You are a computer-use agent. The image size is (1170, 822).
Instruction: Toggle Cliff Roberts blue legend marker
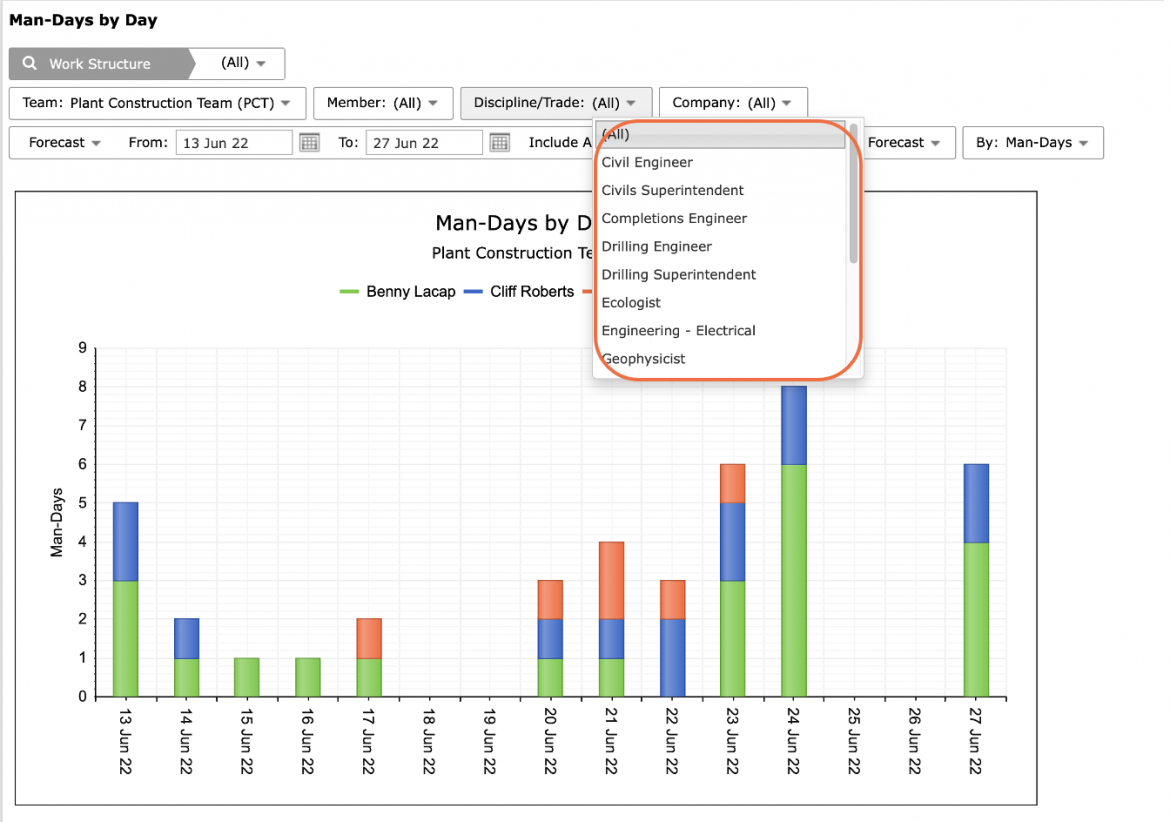[x=473, y=292]
